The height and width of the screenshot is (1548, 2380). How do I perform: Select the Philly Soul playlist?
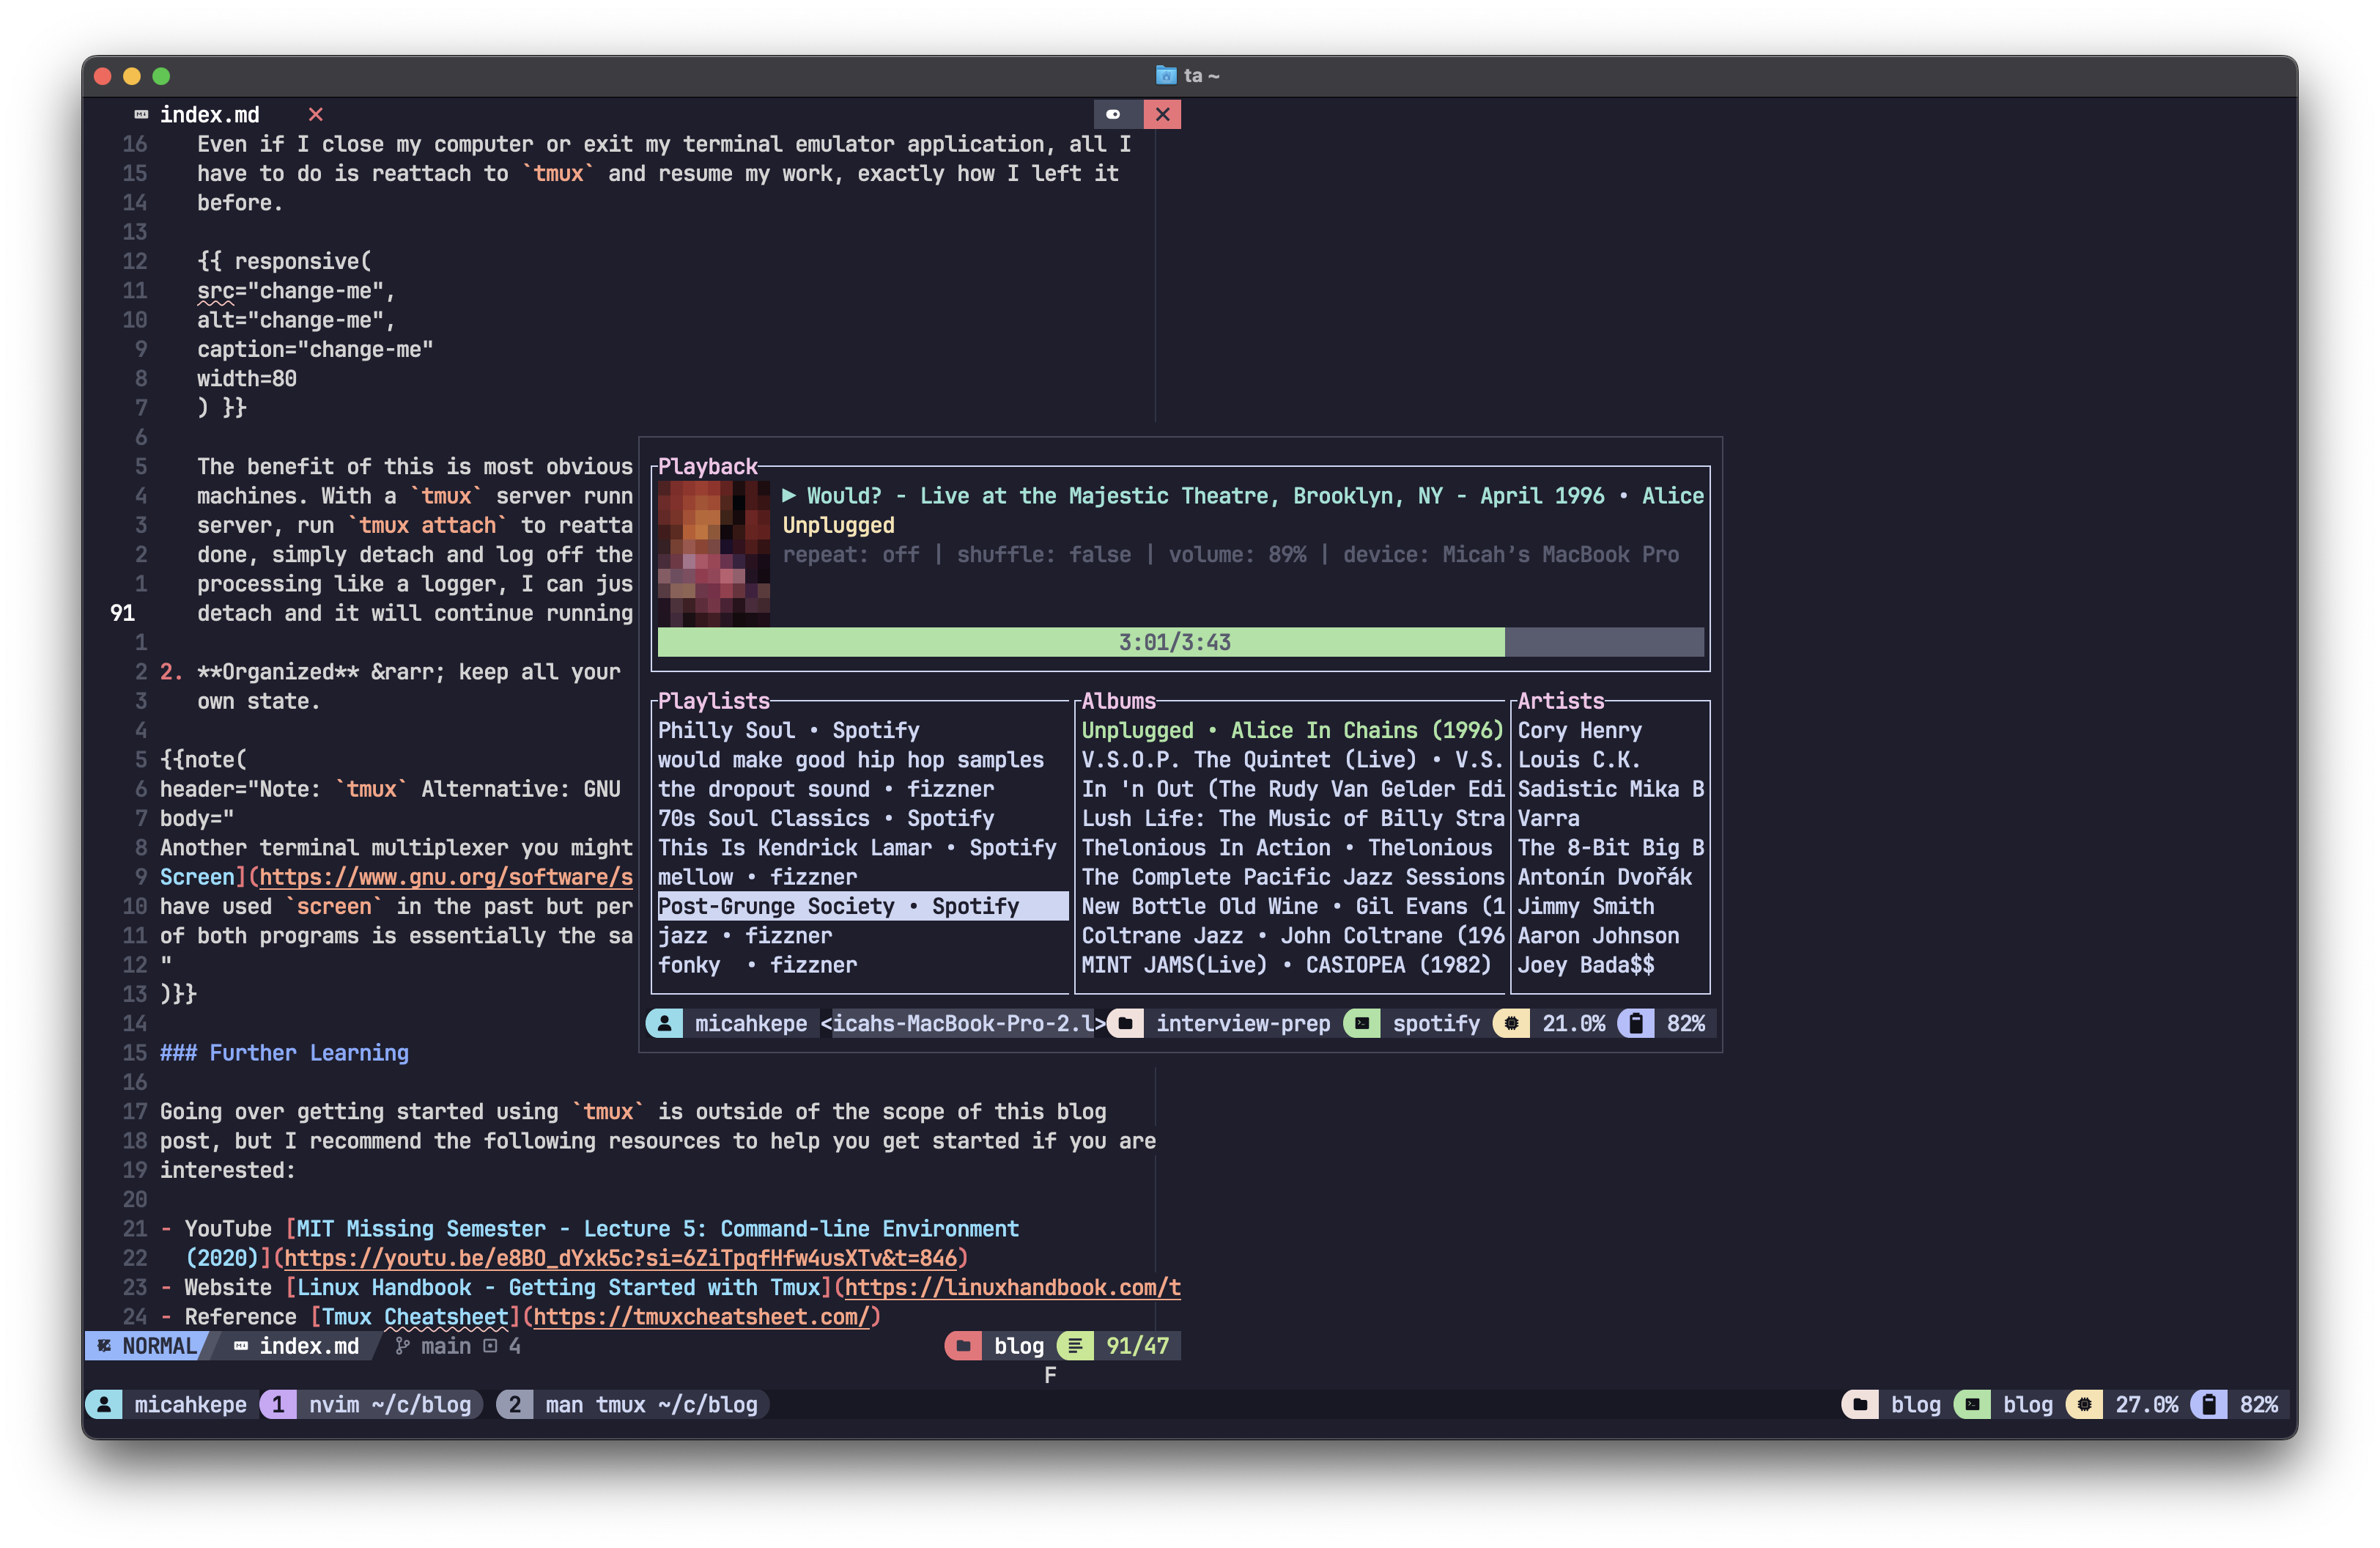pos(789,730)
